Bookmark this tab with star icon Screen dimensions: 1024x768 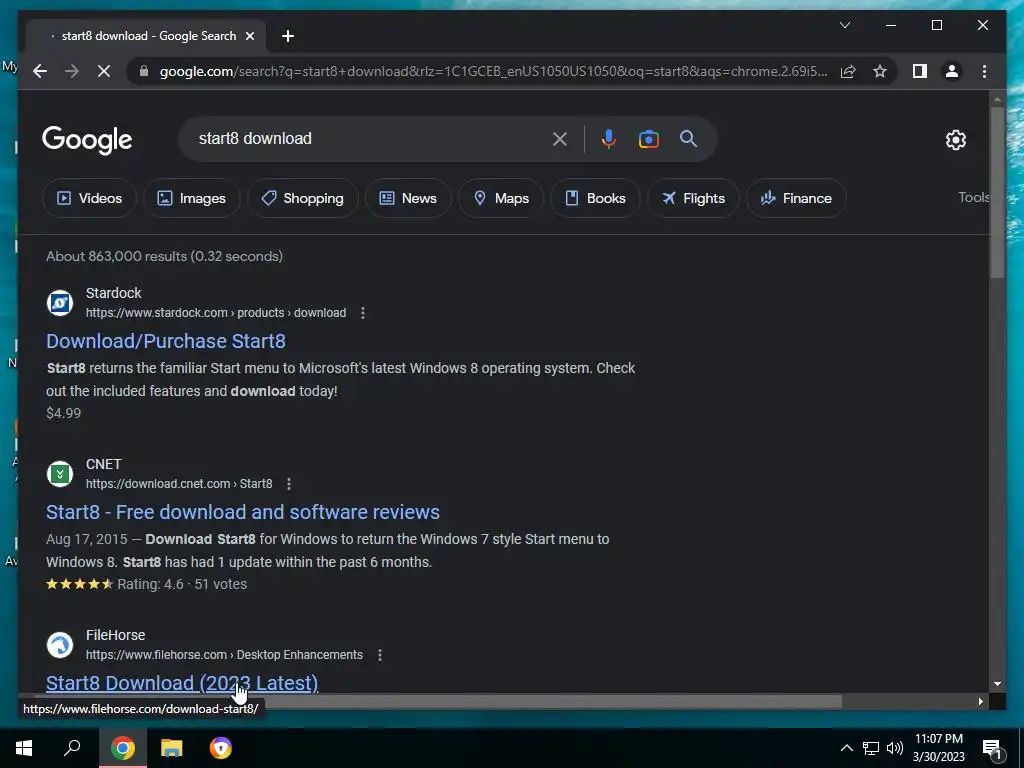click(880, 71)
